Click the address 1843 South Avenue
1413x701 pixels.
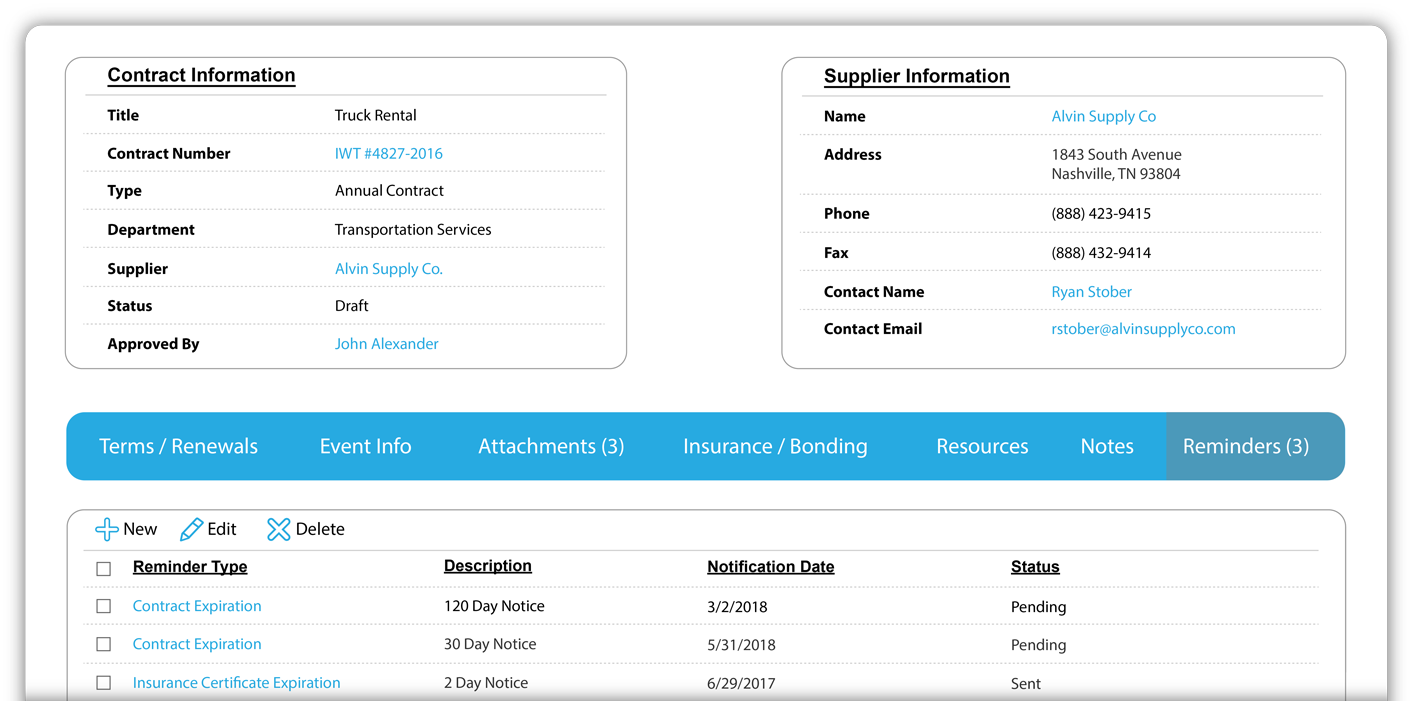tap(1116, 155)
